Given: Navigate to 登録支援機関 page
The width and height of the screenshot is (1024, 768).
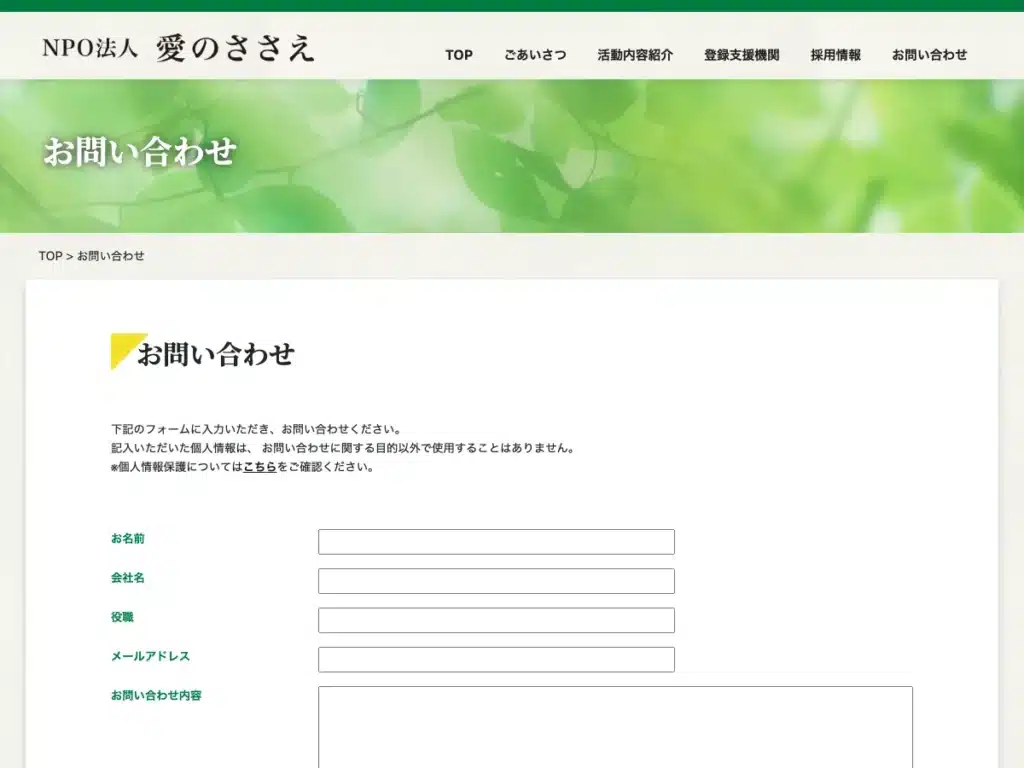Looking at the screenshot, I should 741,55.
